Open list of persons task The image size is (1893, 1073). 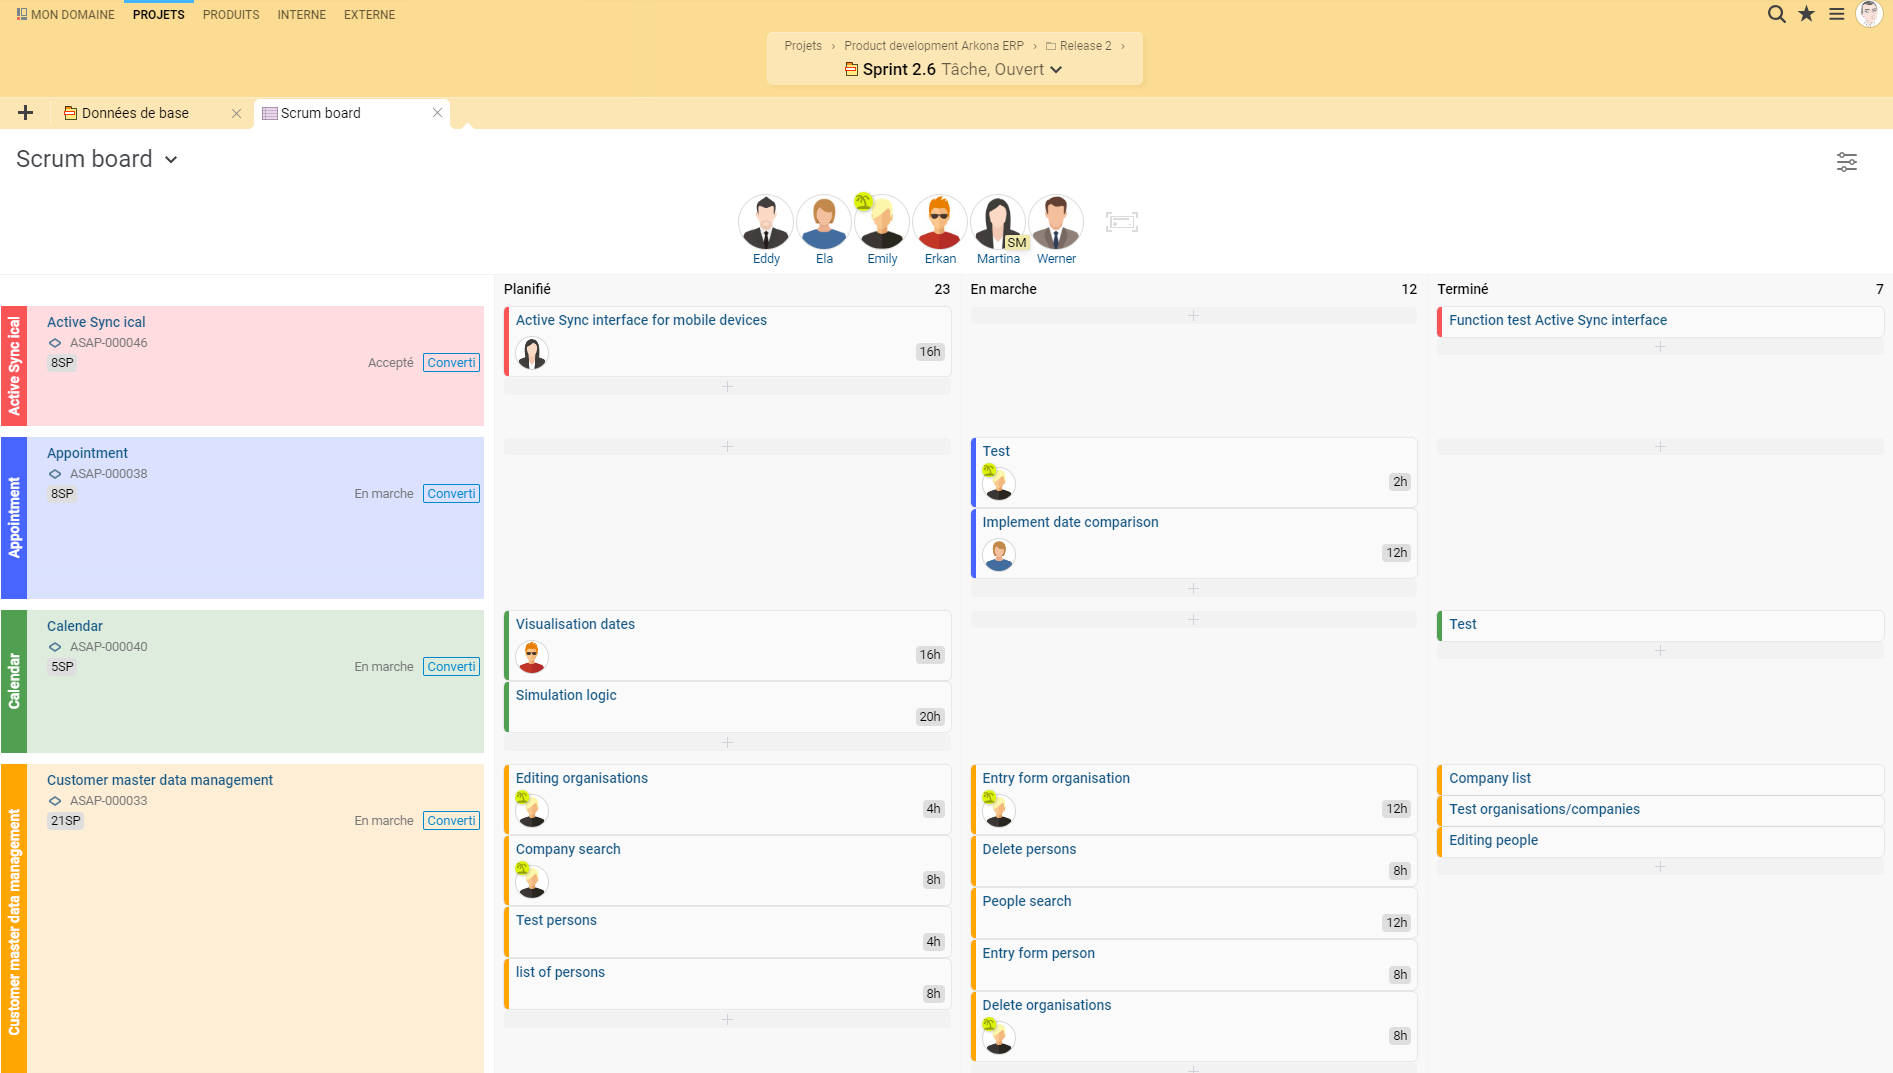click(727, 984)
